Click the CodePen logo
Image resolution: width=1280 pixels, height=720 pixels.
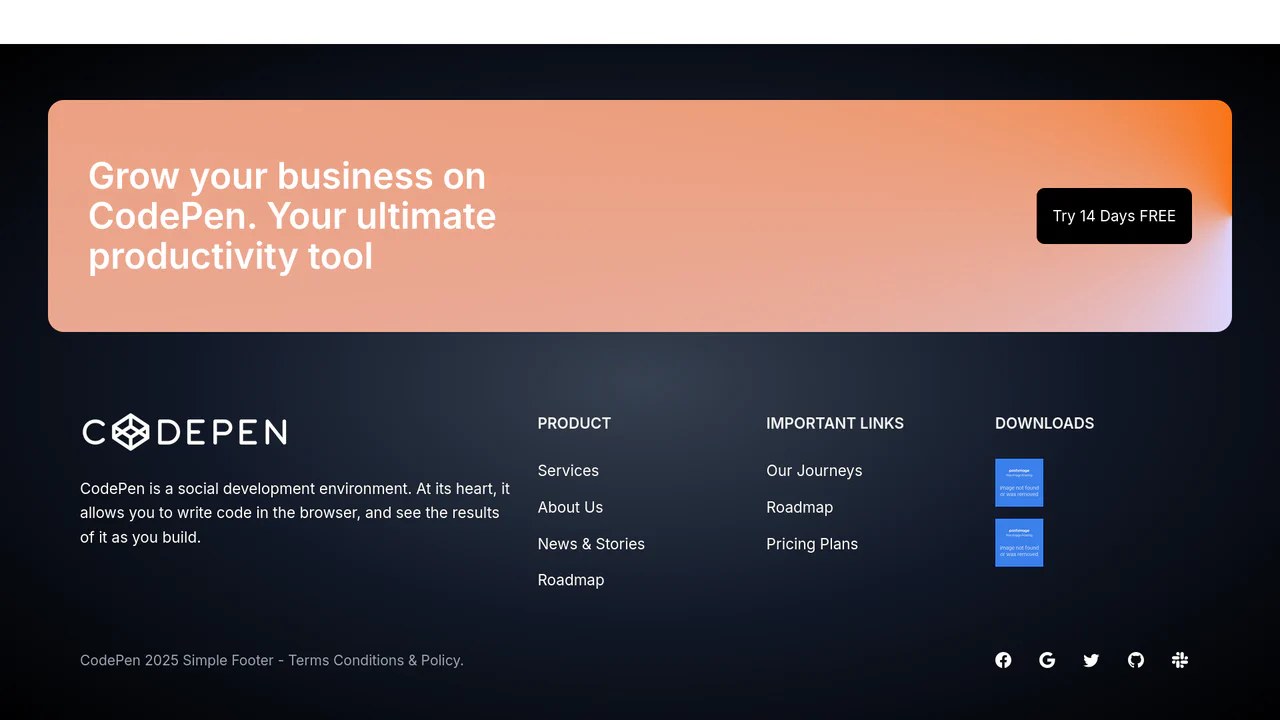[x=184, y=432]
